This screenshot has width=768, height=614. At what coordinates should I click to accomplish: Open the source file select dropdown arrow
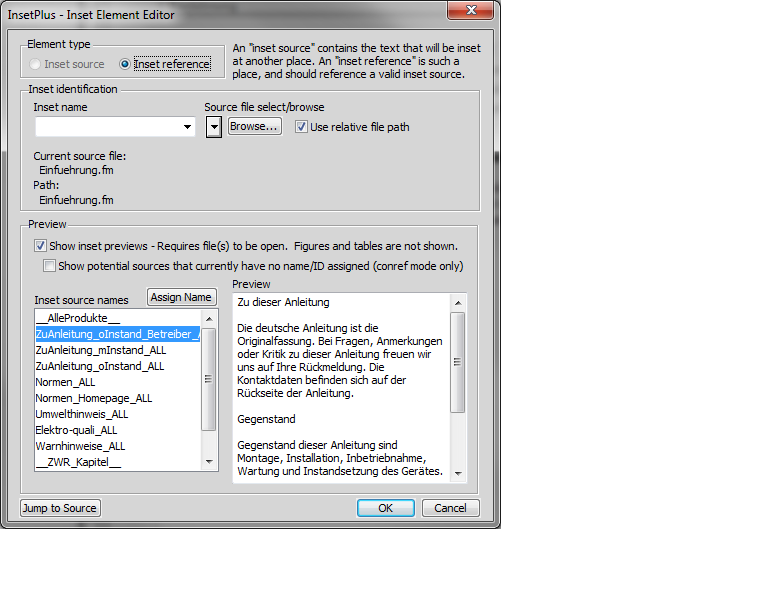pos(214,127)
